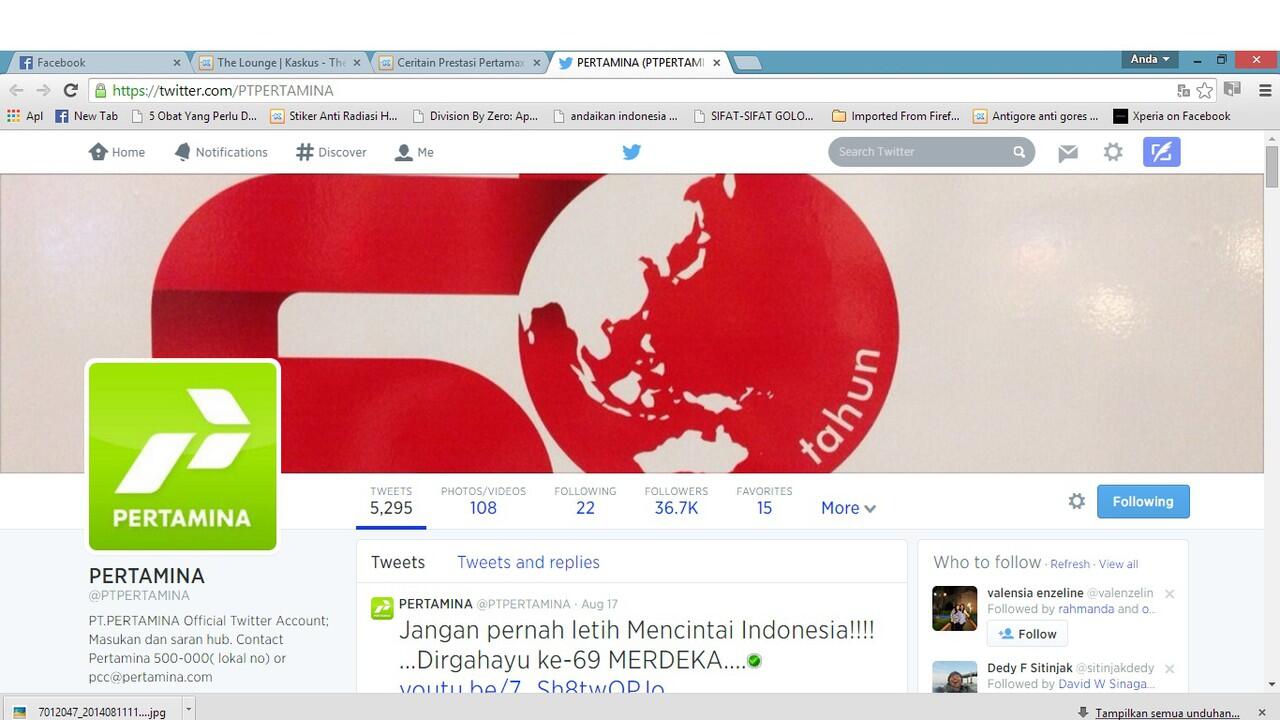Open the extension icon beside the bookmark star

click(1233, 90)
